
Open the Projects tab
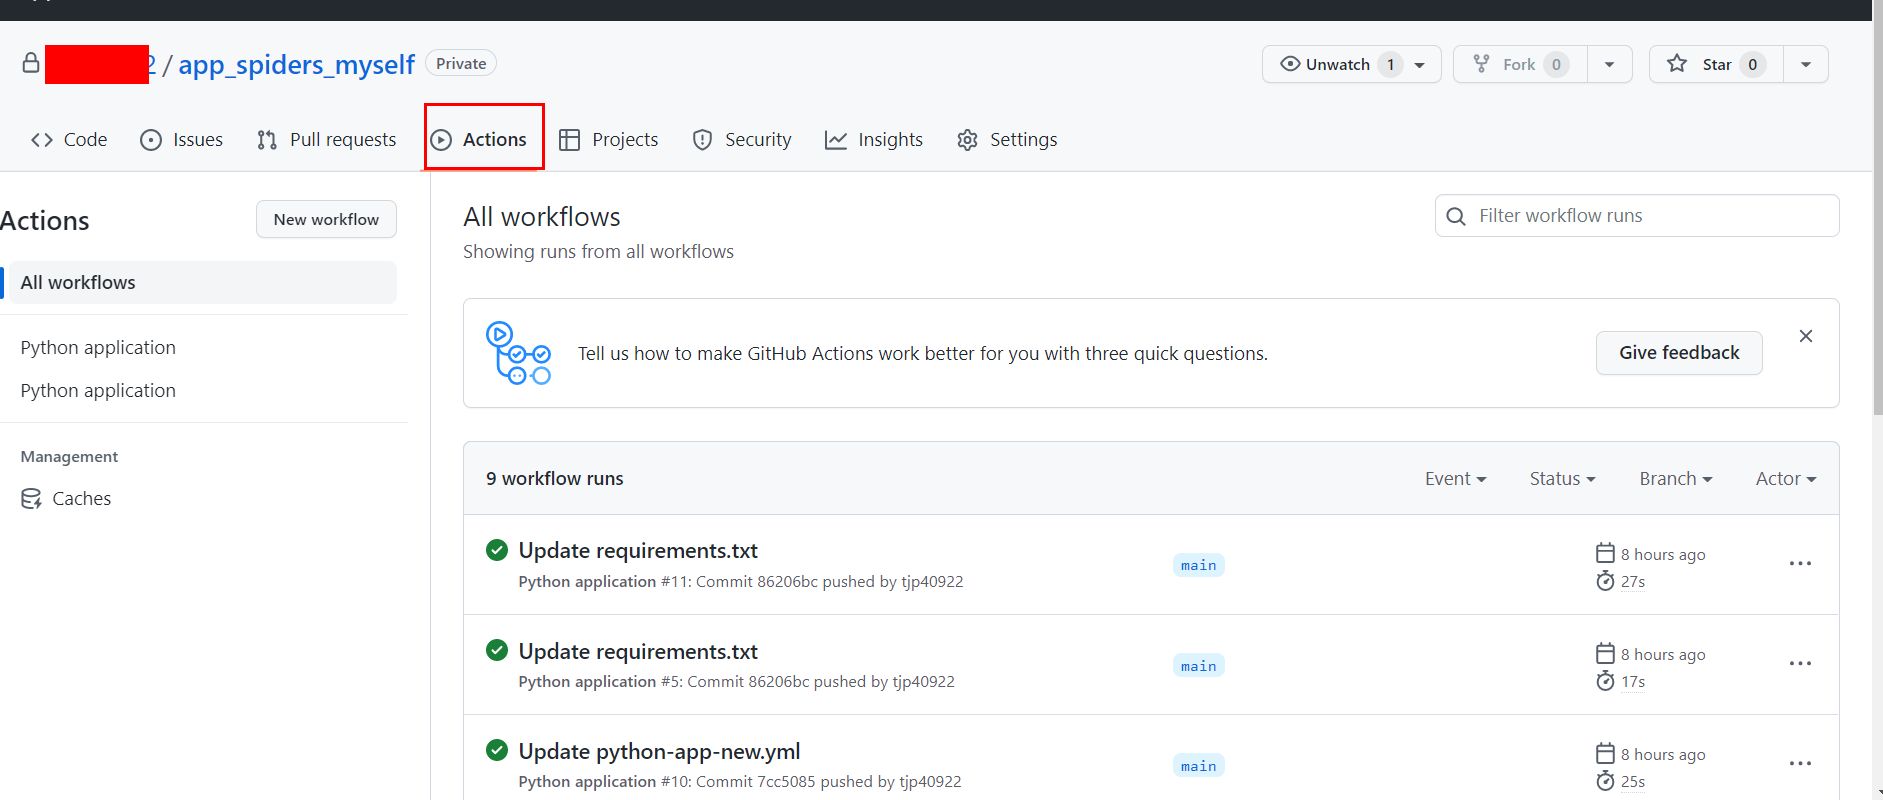pos(609,140)
